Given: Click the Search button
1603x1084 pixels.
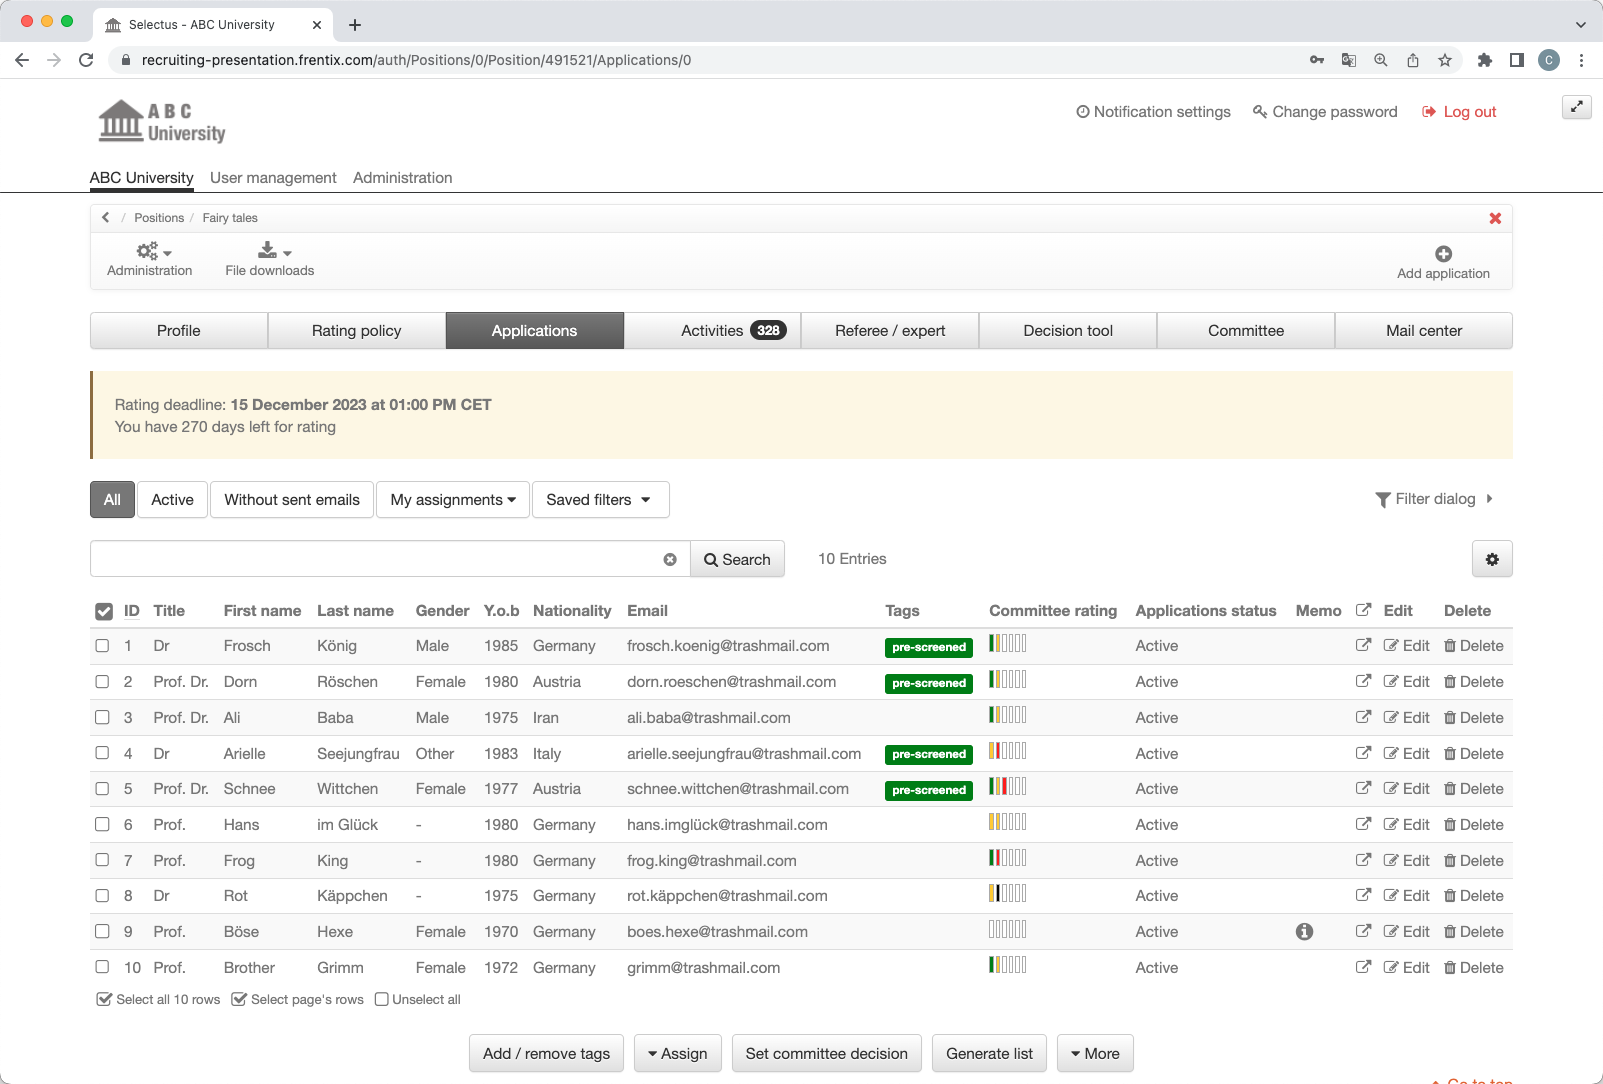Looking at the screenshot, I should coord(738,559).
